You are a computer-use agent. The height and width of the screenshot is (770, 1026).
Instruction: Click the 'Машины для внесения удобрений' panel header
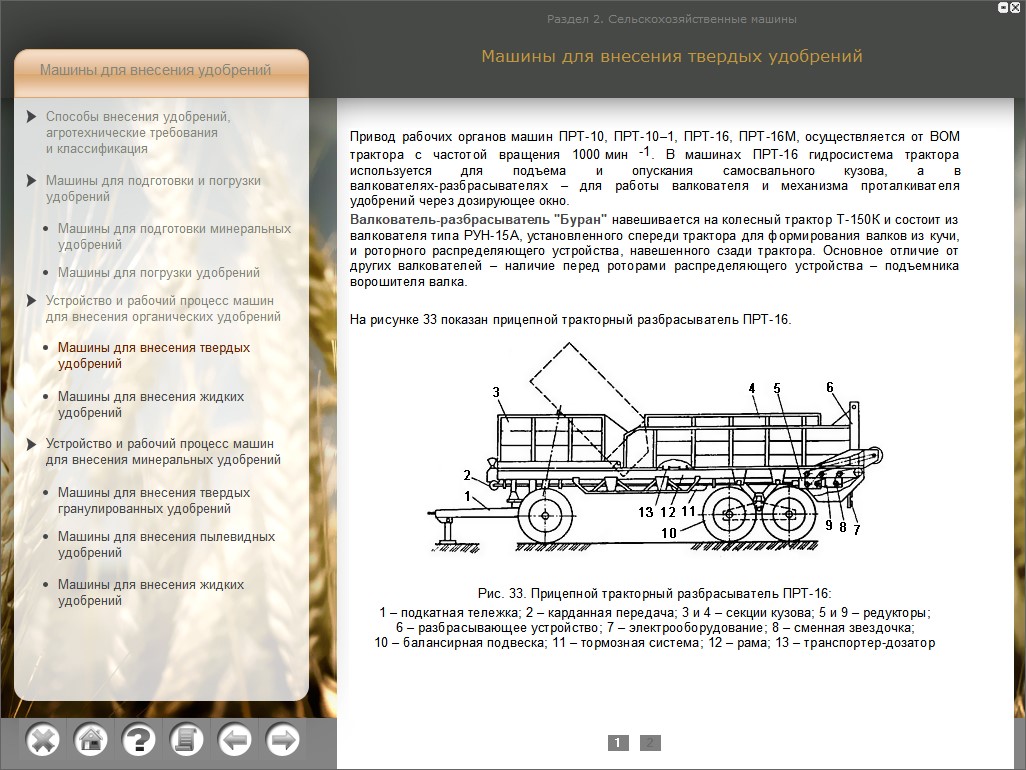click(x=161, y=71)
